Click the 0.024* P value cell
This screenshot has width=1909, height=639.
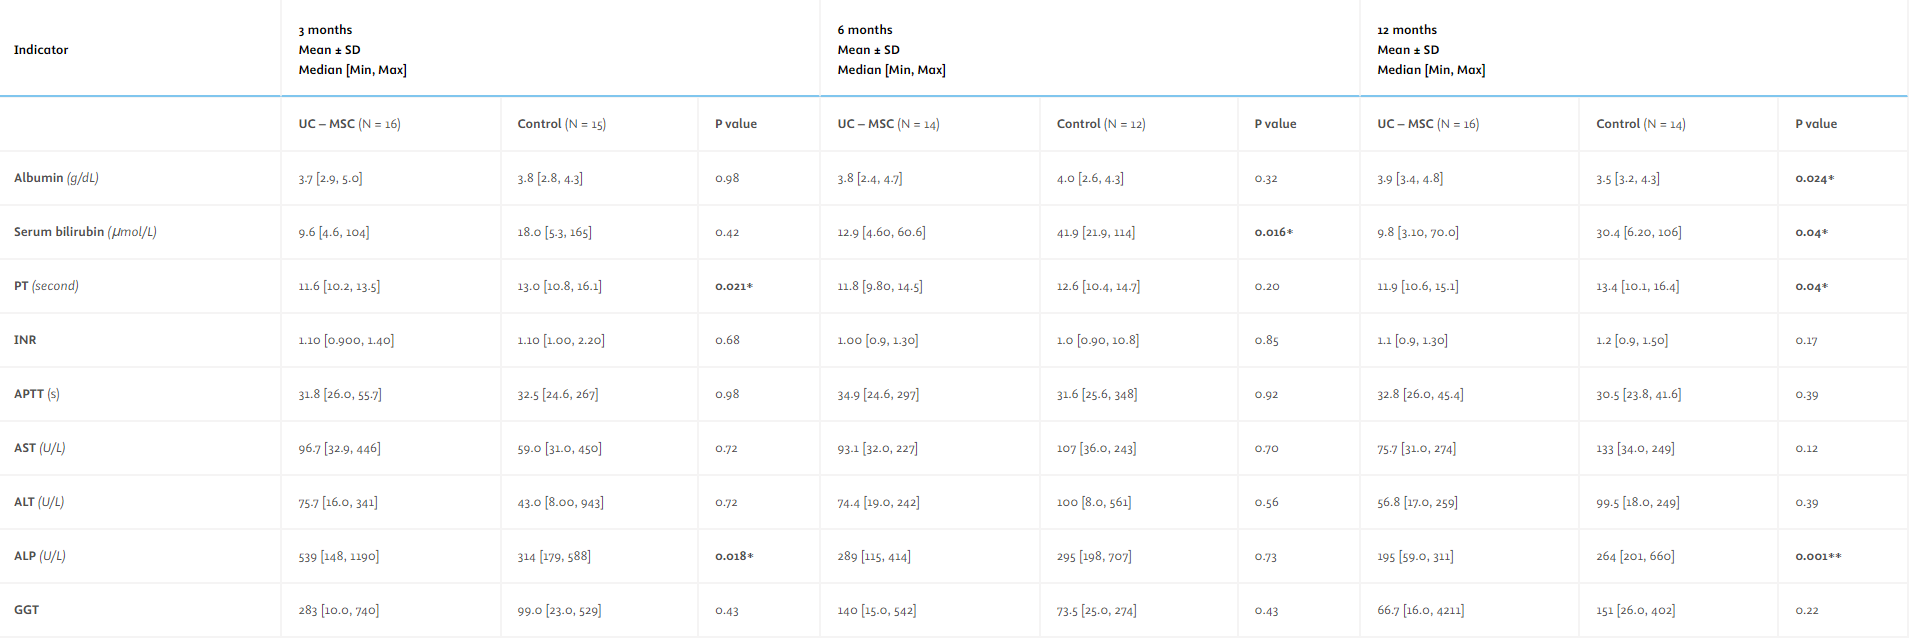point(1814,179)
